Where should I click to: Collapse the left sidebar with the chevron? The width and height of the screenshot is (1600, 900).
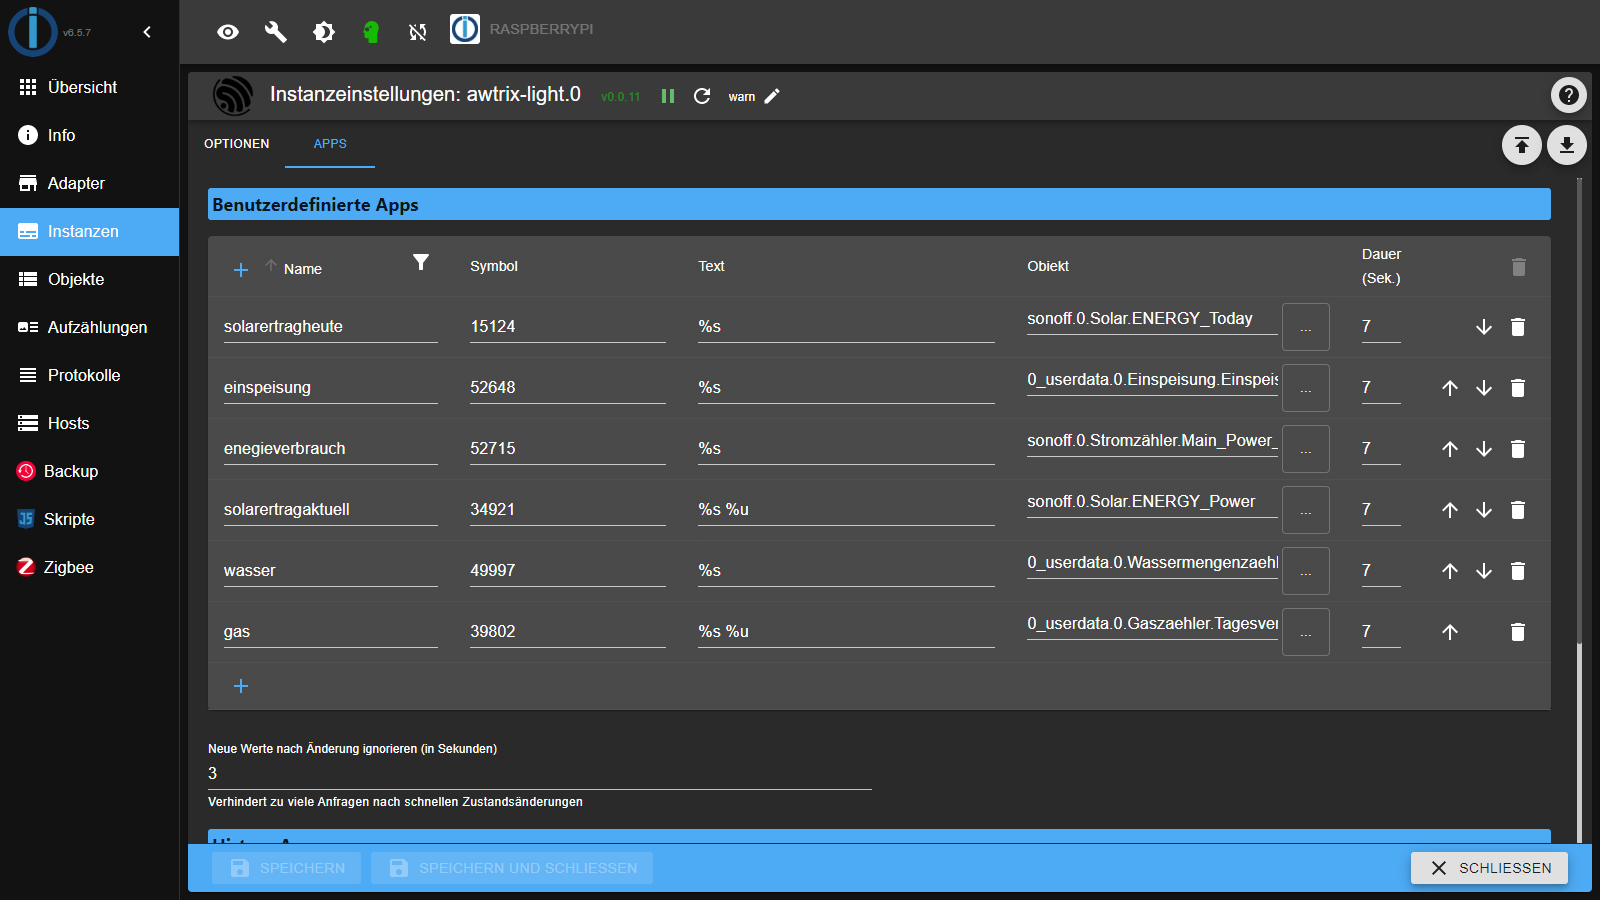[147, 32]
